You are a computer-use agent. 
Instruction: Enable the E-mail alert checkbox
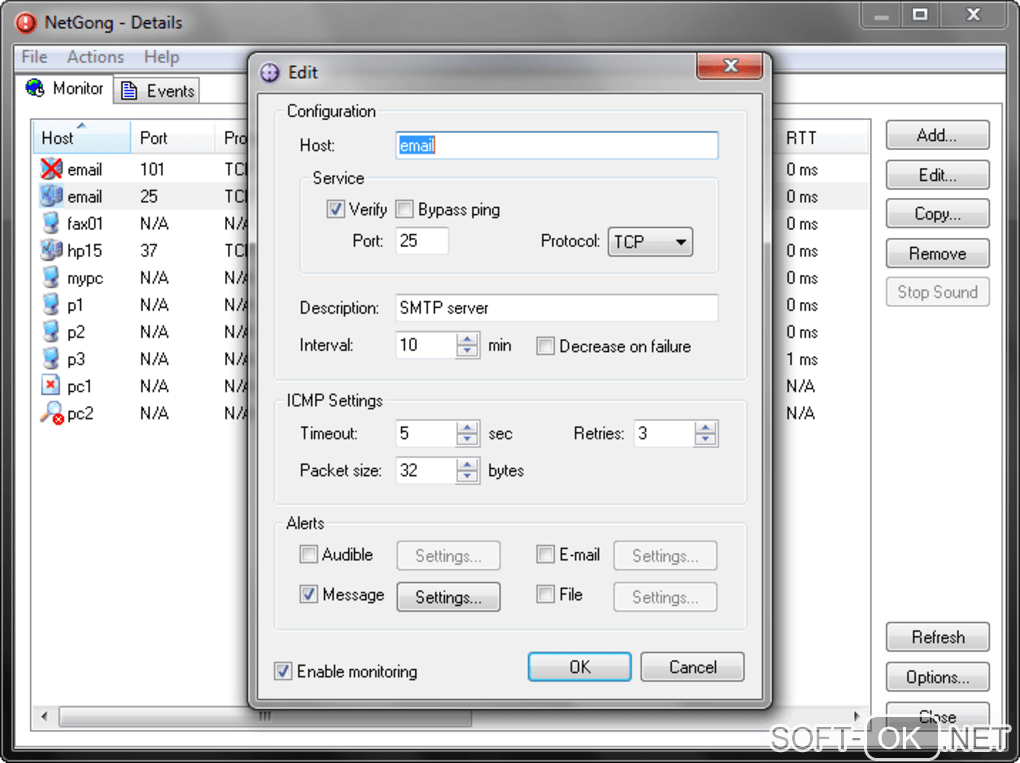545,554
